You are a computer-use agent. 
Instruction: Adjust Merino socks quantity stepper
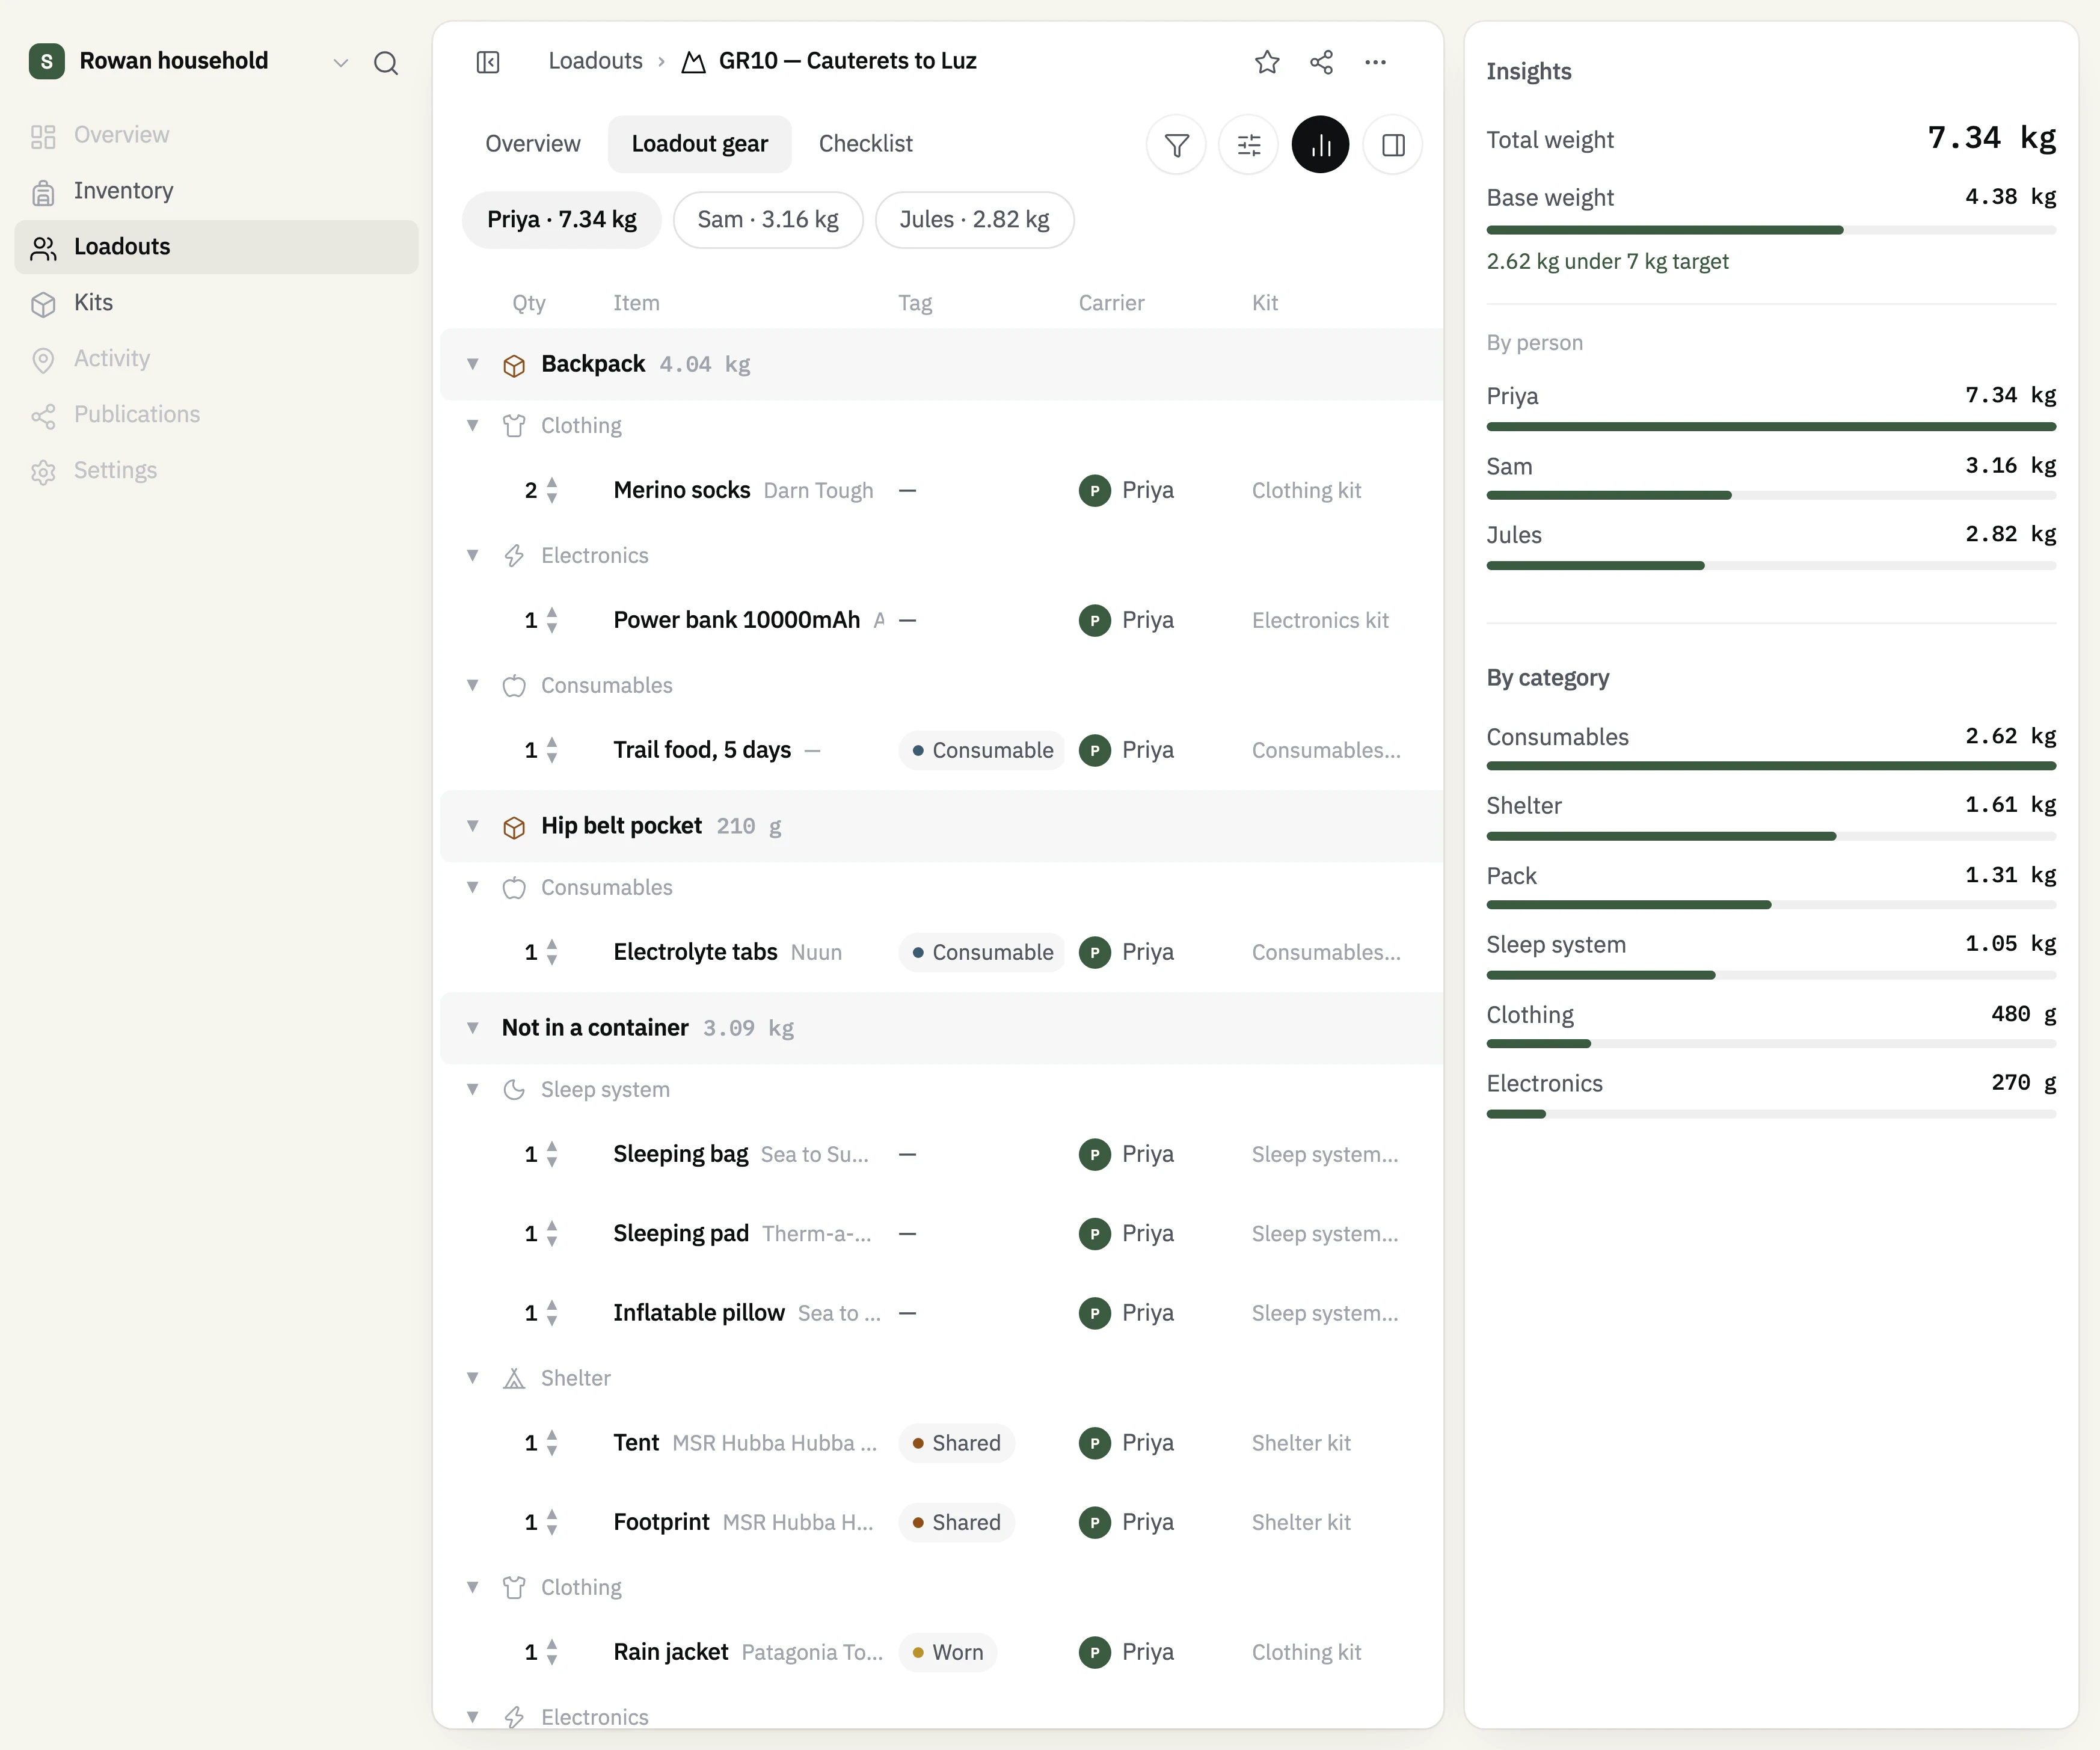click(x=552, y=491)
